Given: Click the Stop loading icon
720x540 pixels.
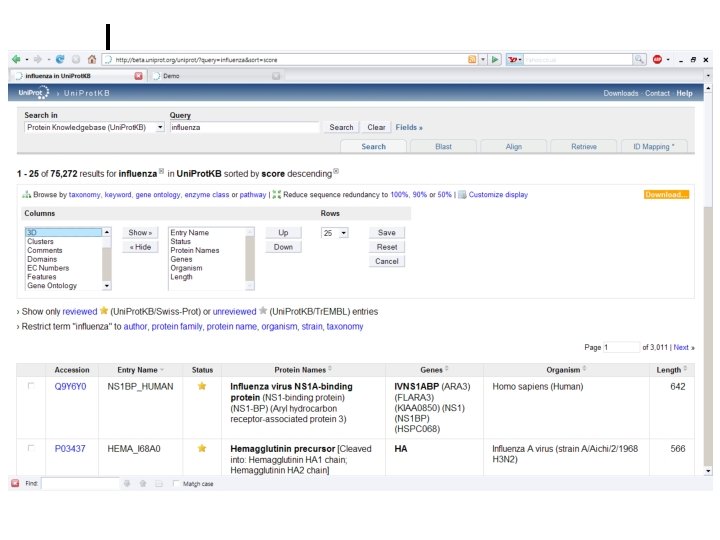Looking at the screenshot, I should point(76,59).
